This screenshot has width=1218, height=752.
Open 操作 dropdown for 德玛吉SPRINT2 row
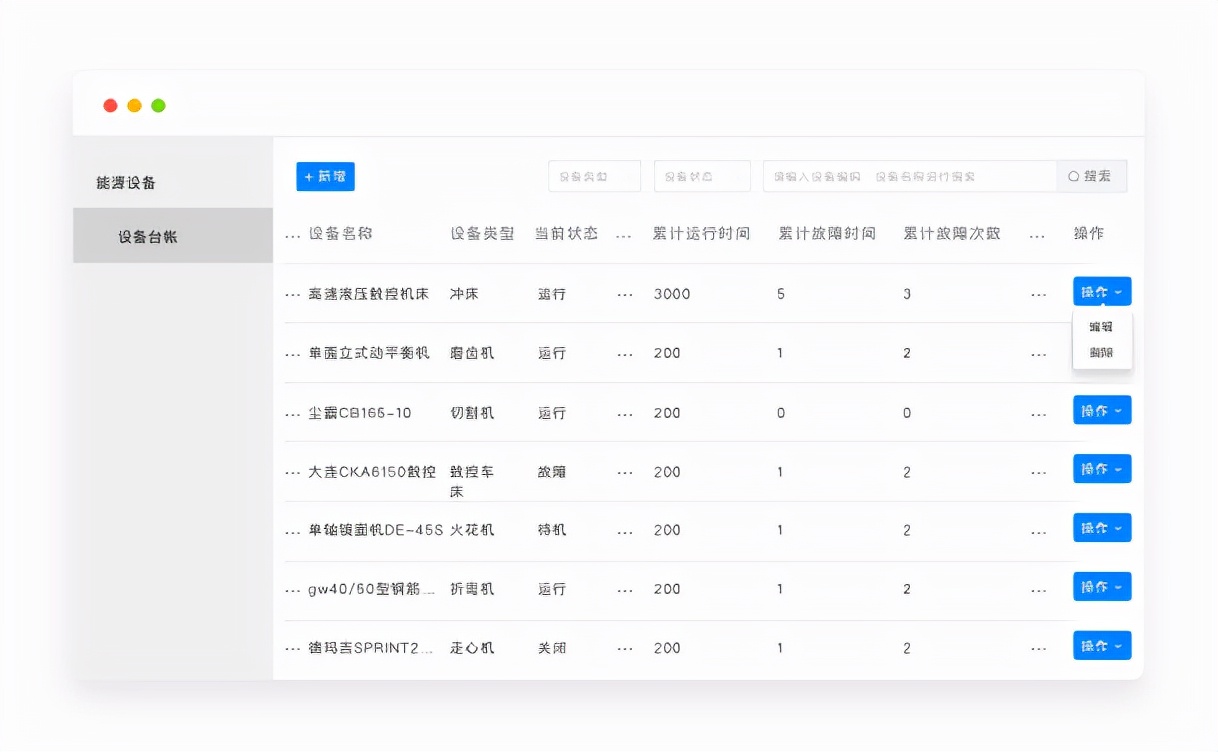(x=1102, y=646)
